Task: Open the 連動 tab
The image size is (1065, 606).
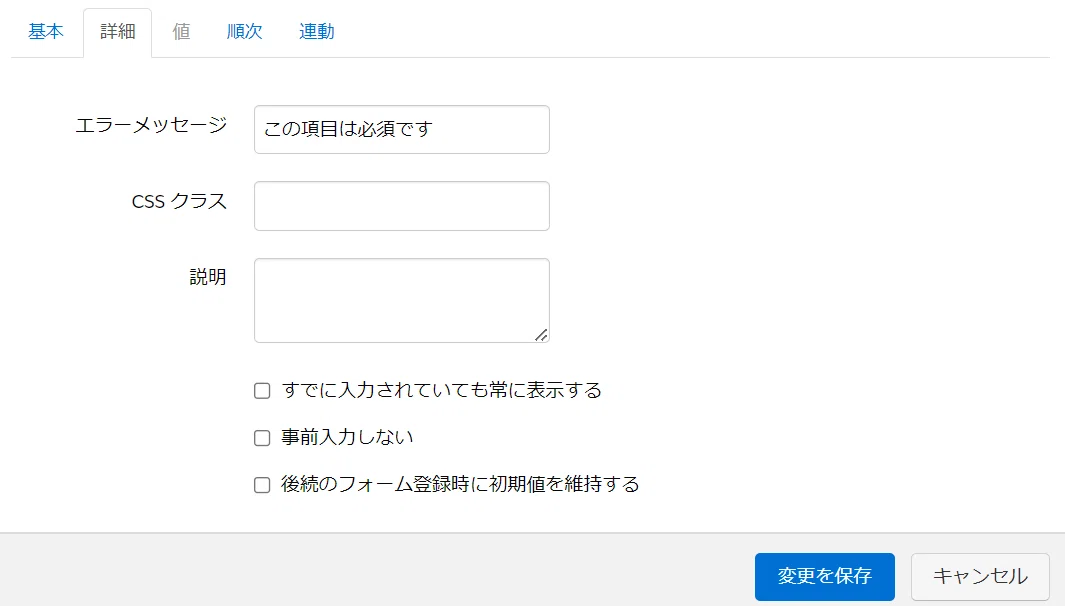Action: (x=316, y=32)
